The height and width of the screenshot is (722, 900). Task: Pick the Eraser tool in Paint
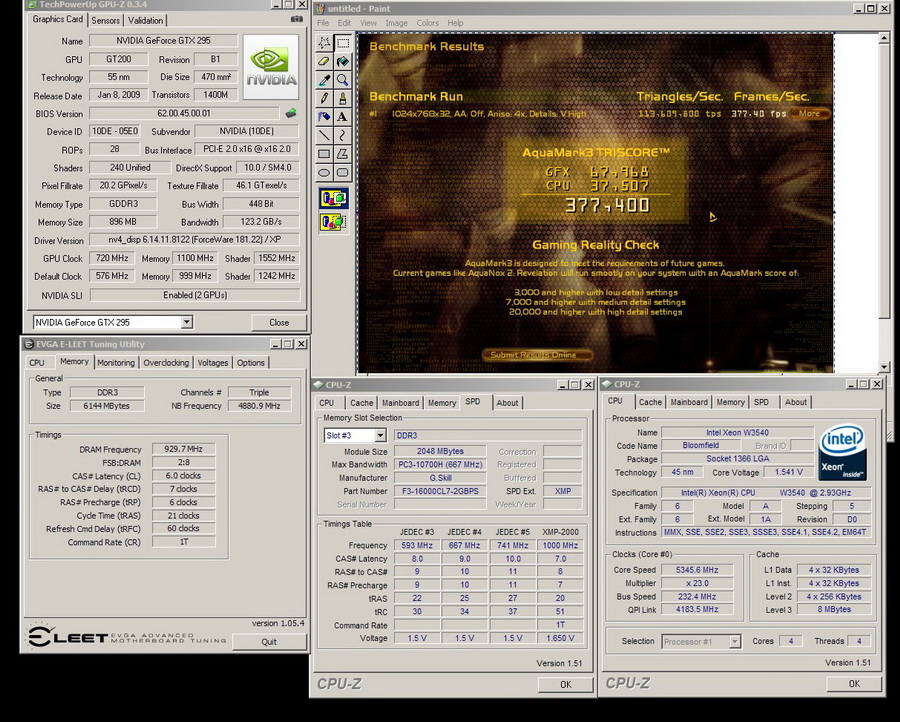324,61
